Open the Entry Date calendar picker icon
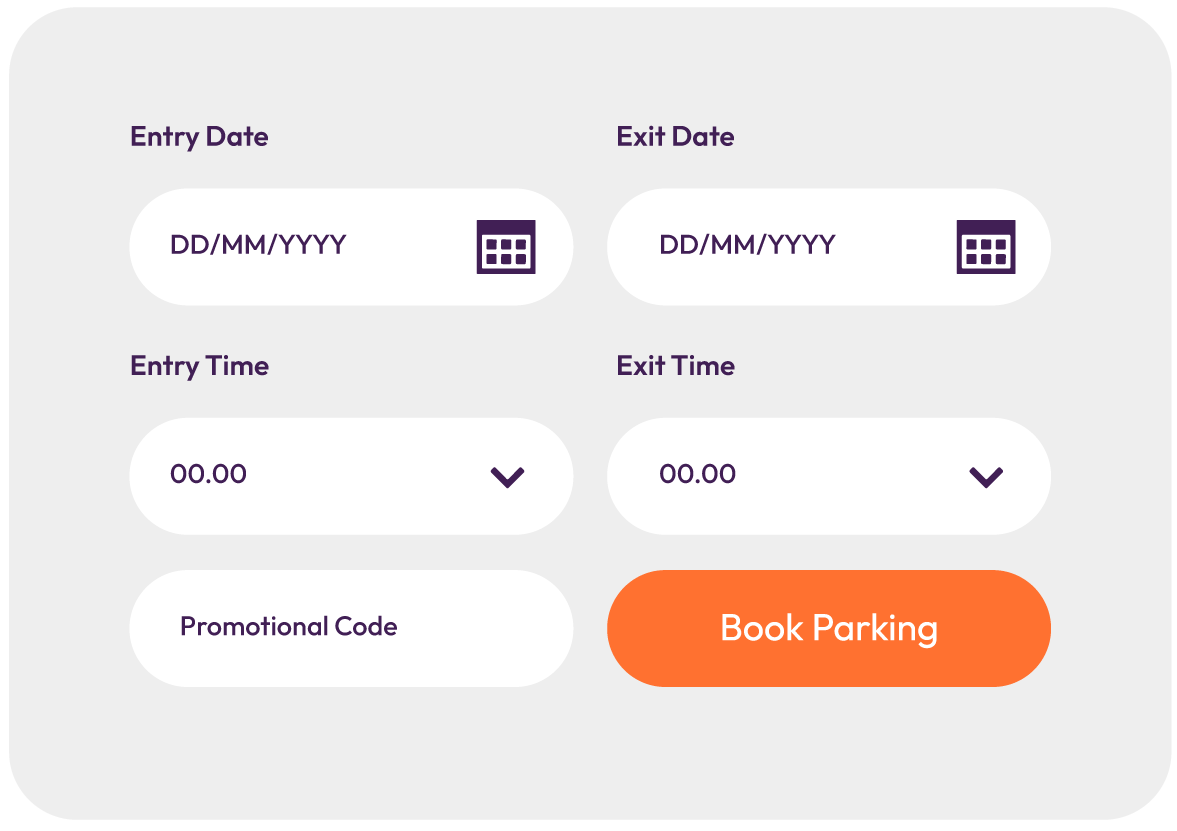 coord(506,247)
